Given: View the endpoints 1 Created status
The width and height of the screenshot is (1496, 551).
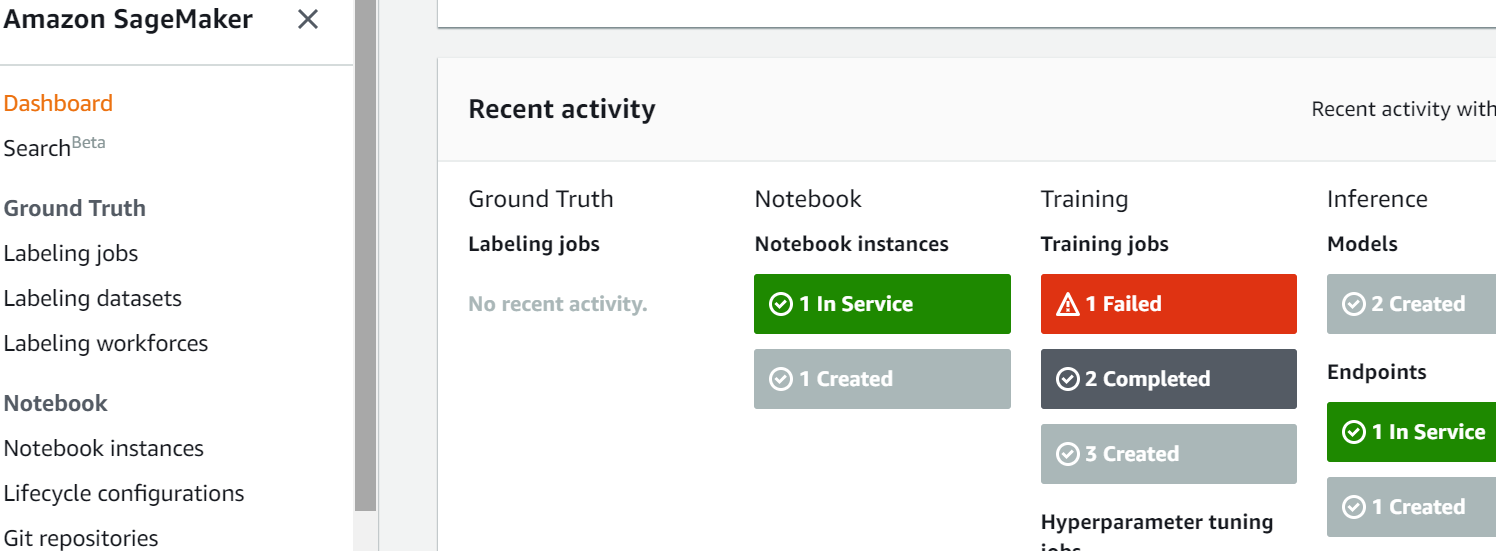Looking at the screenshot, I should coord(1411,507).
